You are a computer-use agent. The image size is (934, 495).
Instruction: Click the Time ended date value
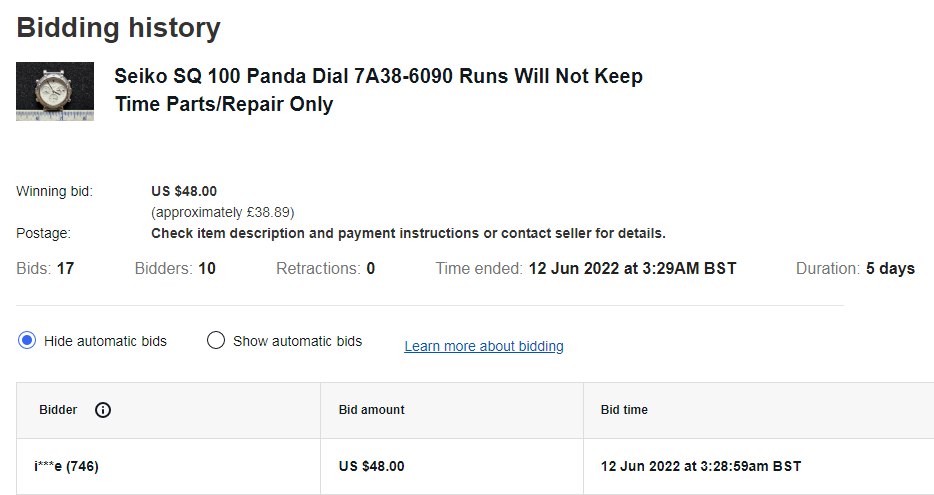pos(632,268)
